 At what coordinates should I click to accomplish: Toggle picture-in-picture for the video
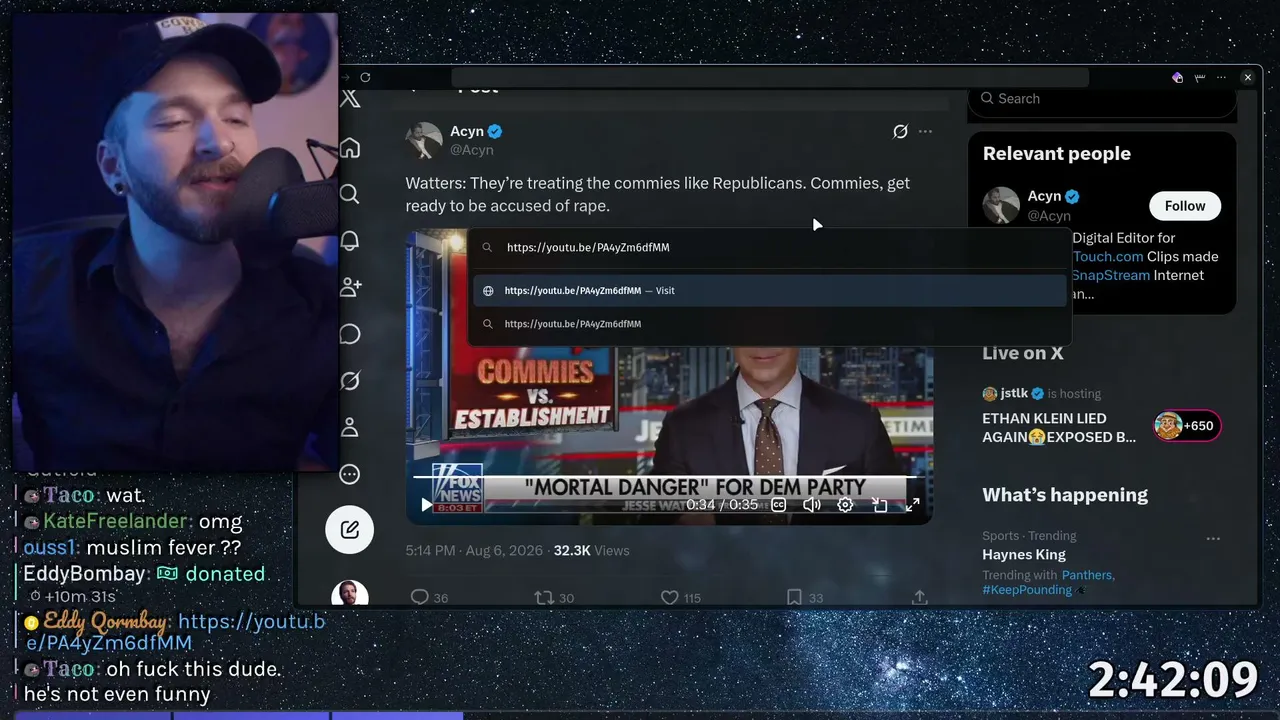(x=879, y=505)
